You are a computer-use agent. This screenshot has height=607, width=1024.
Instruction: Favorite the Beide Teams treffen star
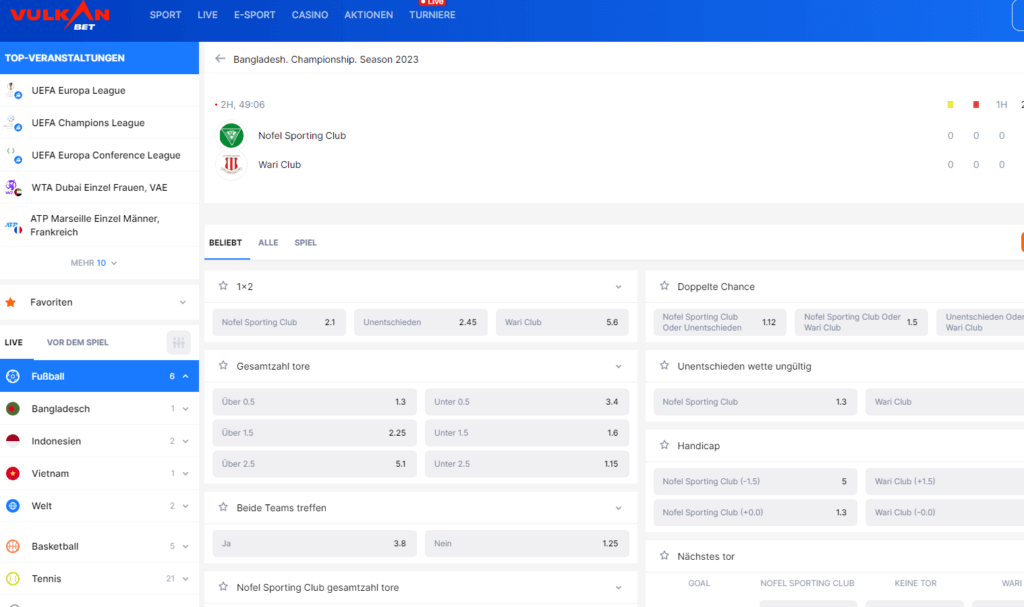pos(223,508)
